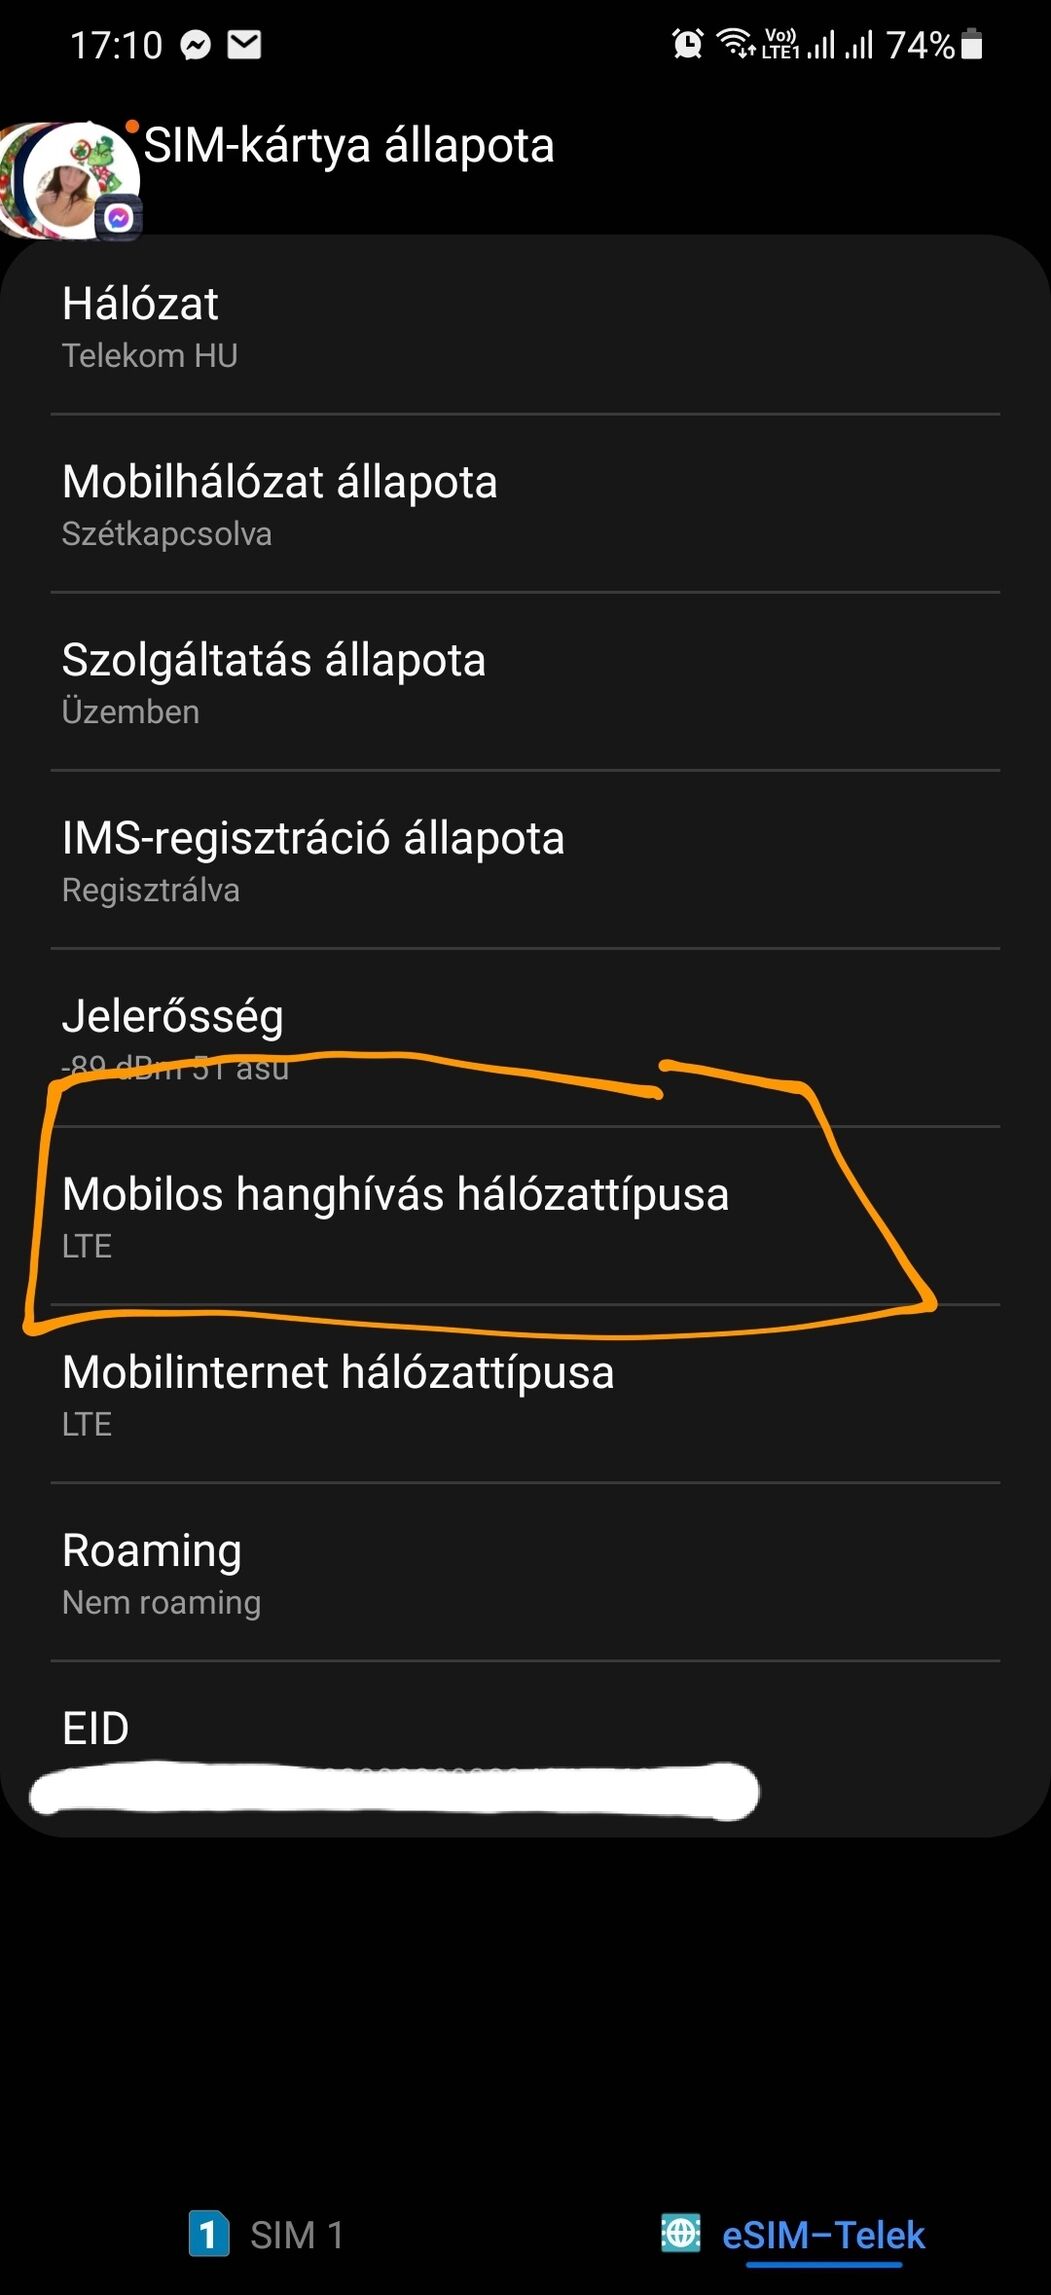Tap IMS-regisztráció állapota item

[x=525, y=860]
